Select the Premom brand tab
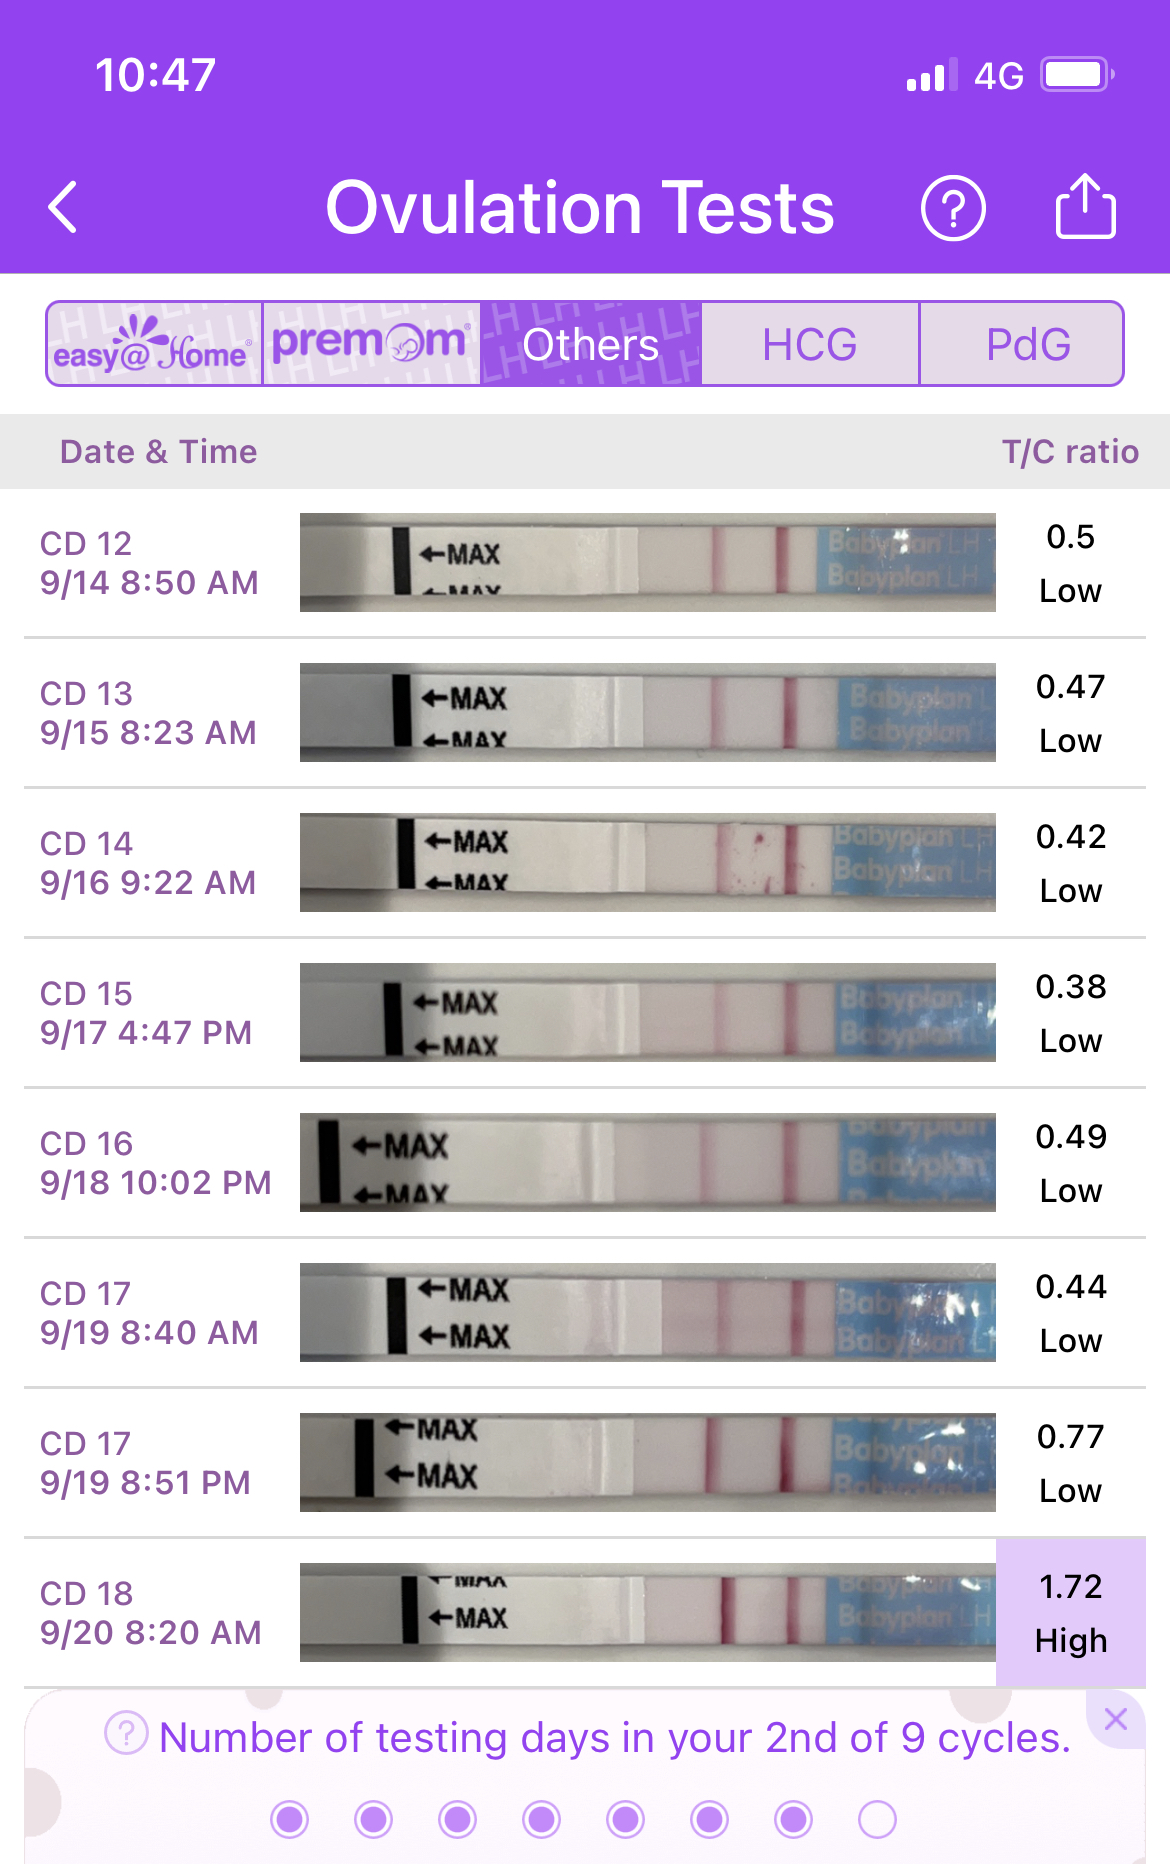 click(371, 344)
